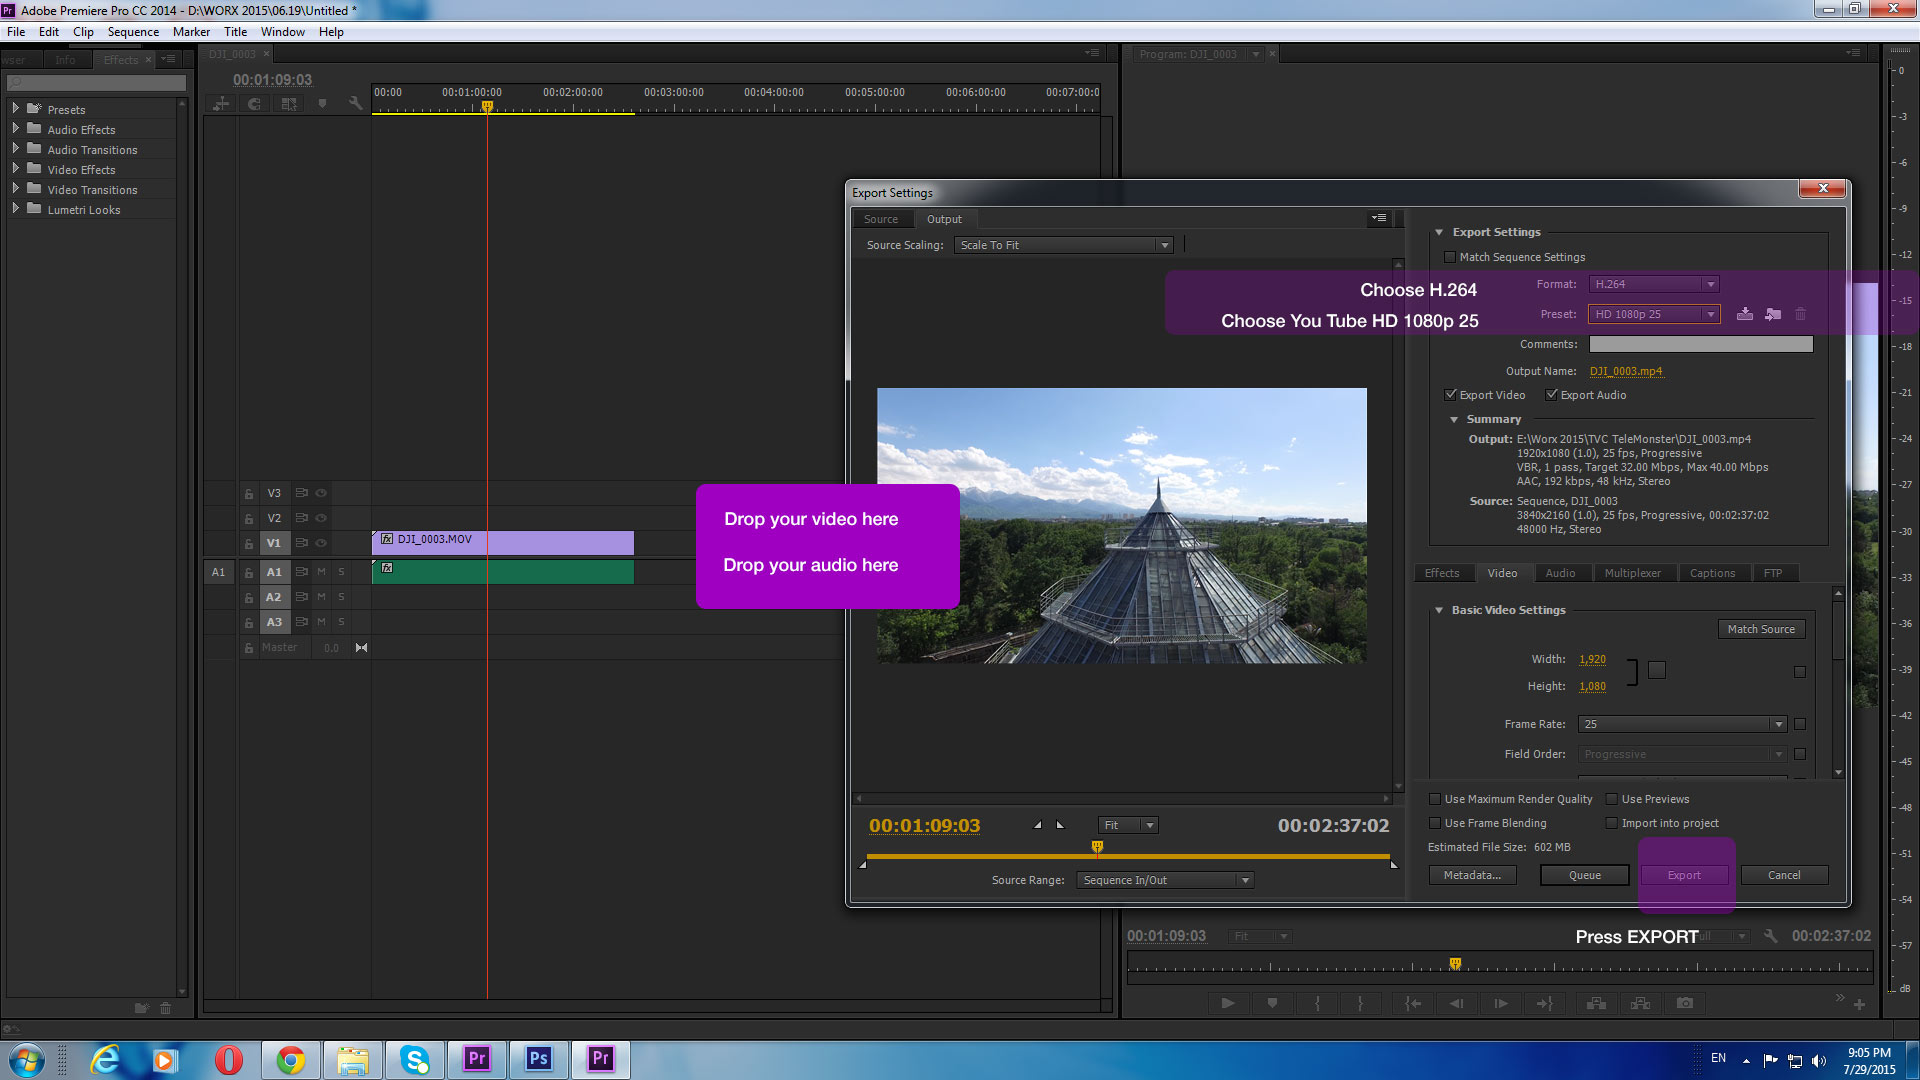This screenshot has height=1080, width=1920.
Task: Enable Use Frame Blending checkbox
Action: 1435,823
